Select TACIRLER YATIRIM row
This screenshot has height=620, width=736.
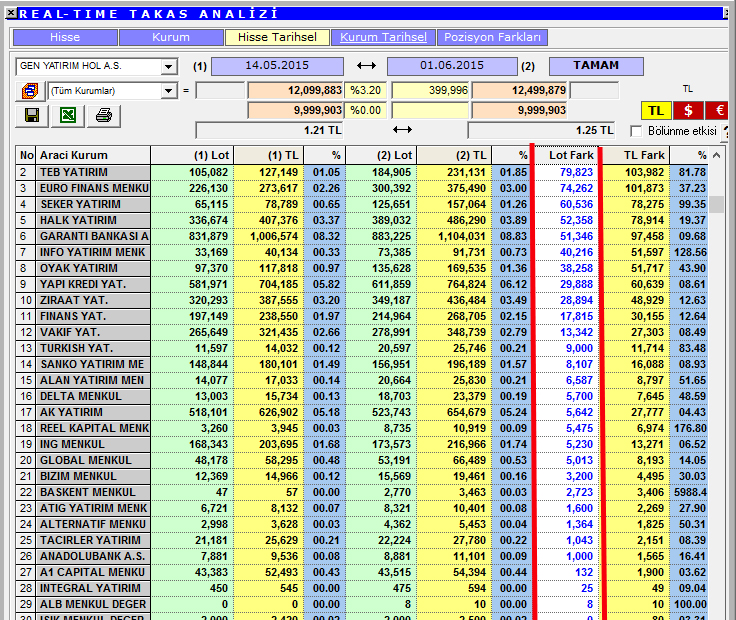pos(361,540)
